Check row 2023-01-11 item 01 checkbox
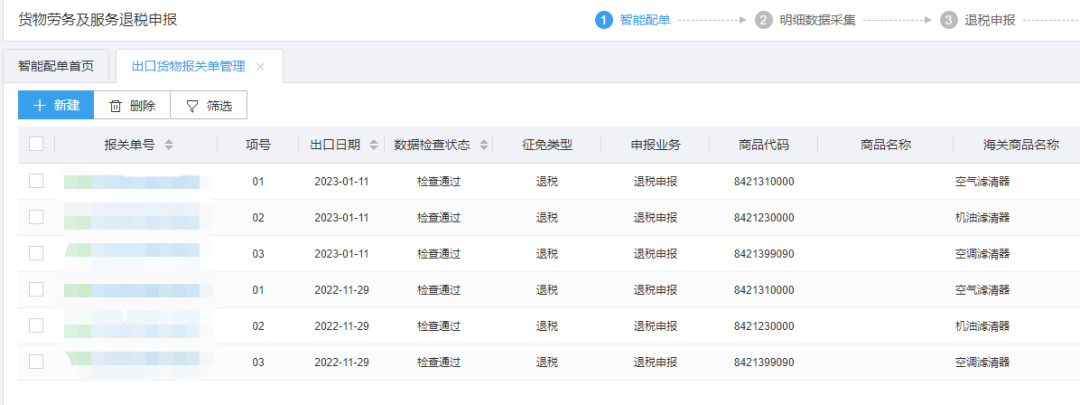 click(36, 181)
